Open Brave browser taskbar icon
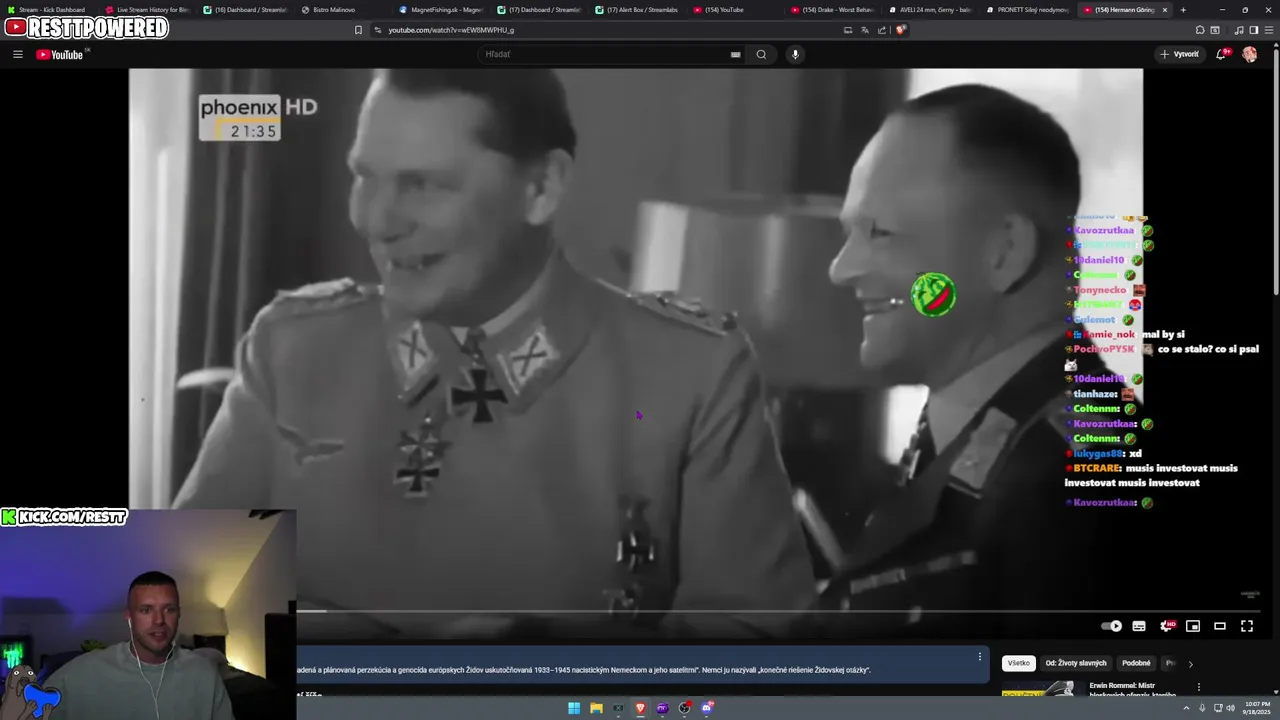Viewport: 1280px width, 720px height. [x=640, y=708]
